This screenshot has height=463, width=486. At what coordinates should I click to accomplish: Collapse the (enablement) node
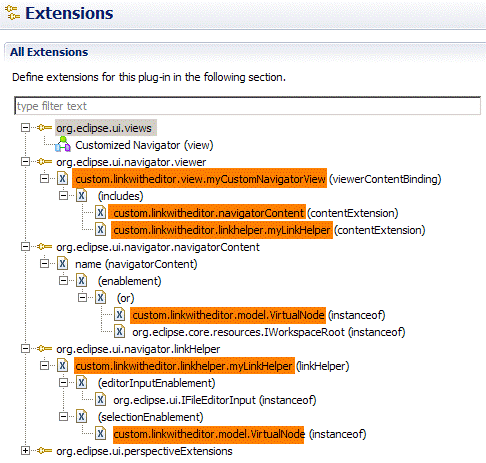[x=63, y=281]
